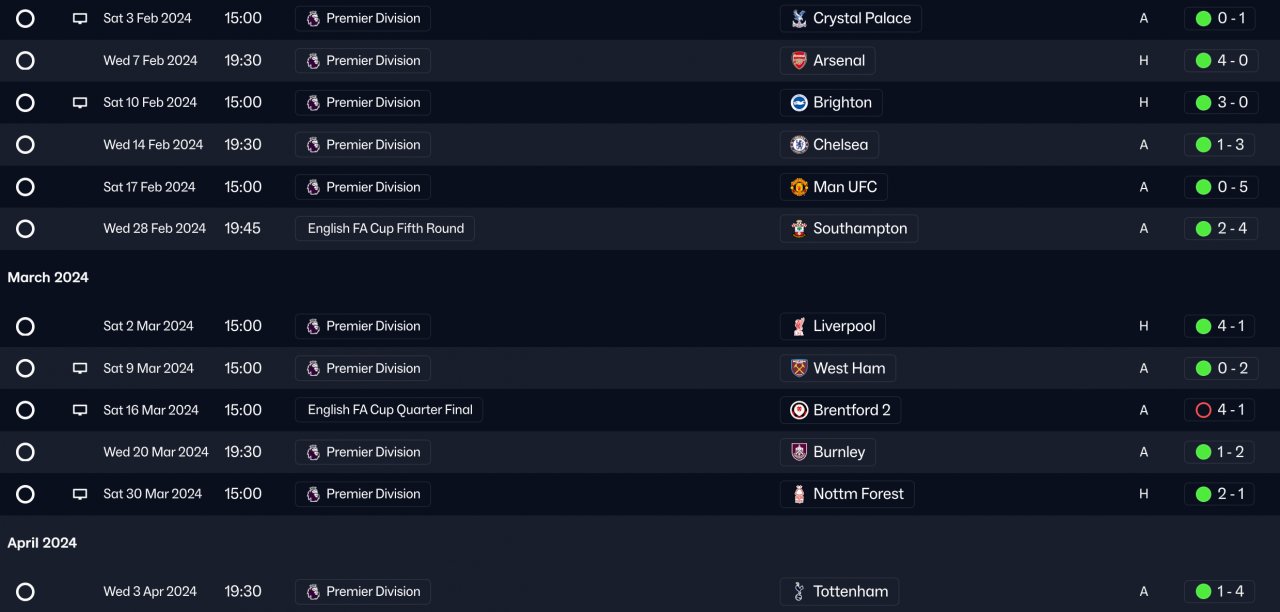Select the circle for Wed 7 Feb 2024

click(x=26, y=61)
